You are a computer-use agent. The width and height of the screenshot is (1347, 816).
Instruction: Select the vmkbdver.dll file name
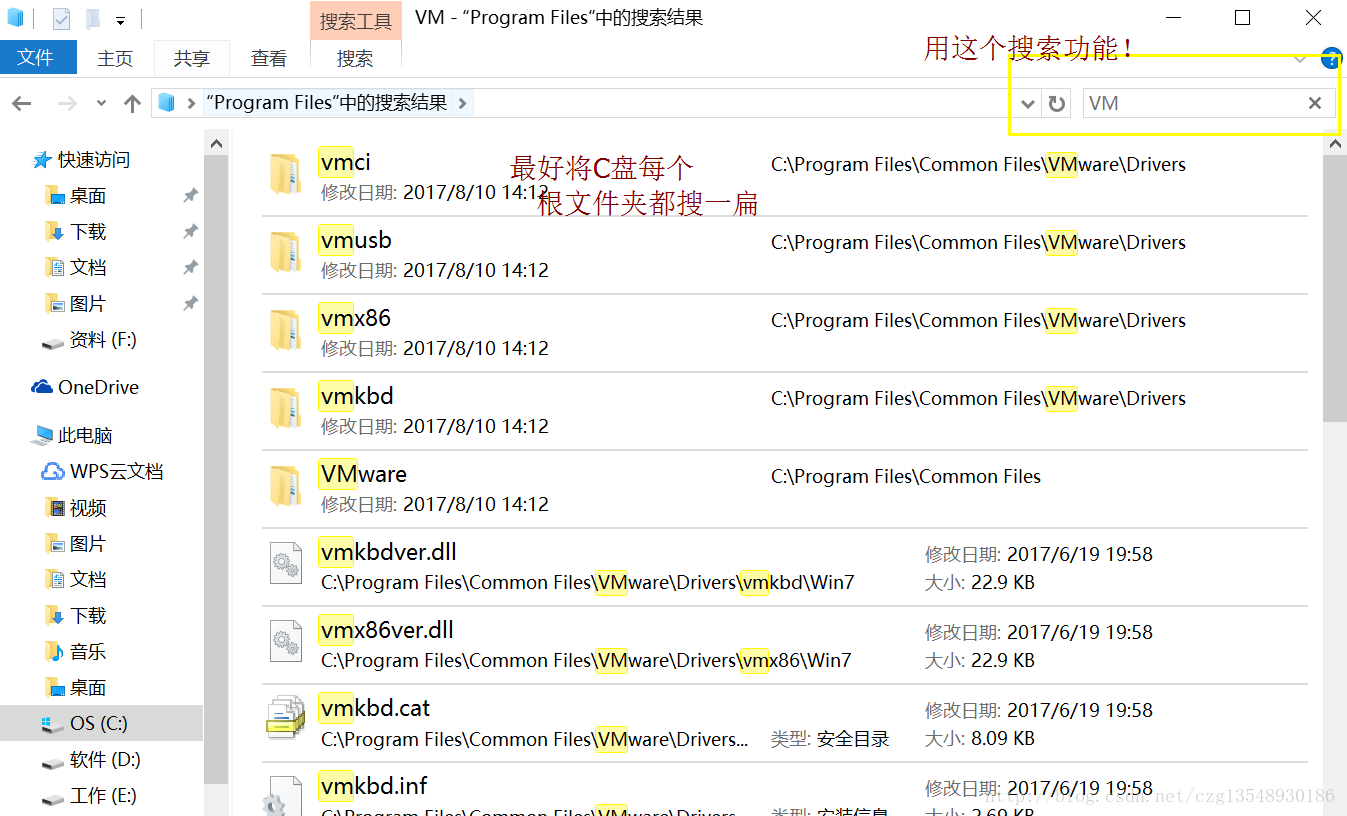(388, 552)
